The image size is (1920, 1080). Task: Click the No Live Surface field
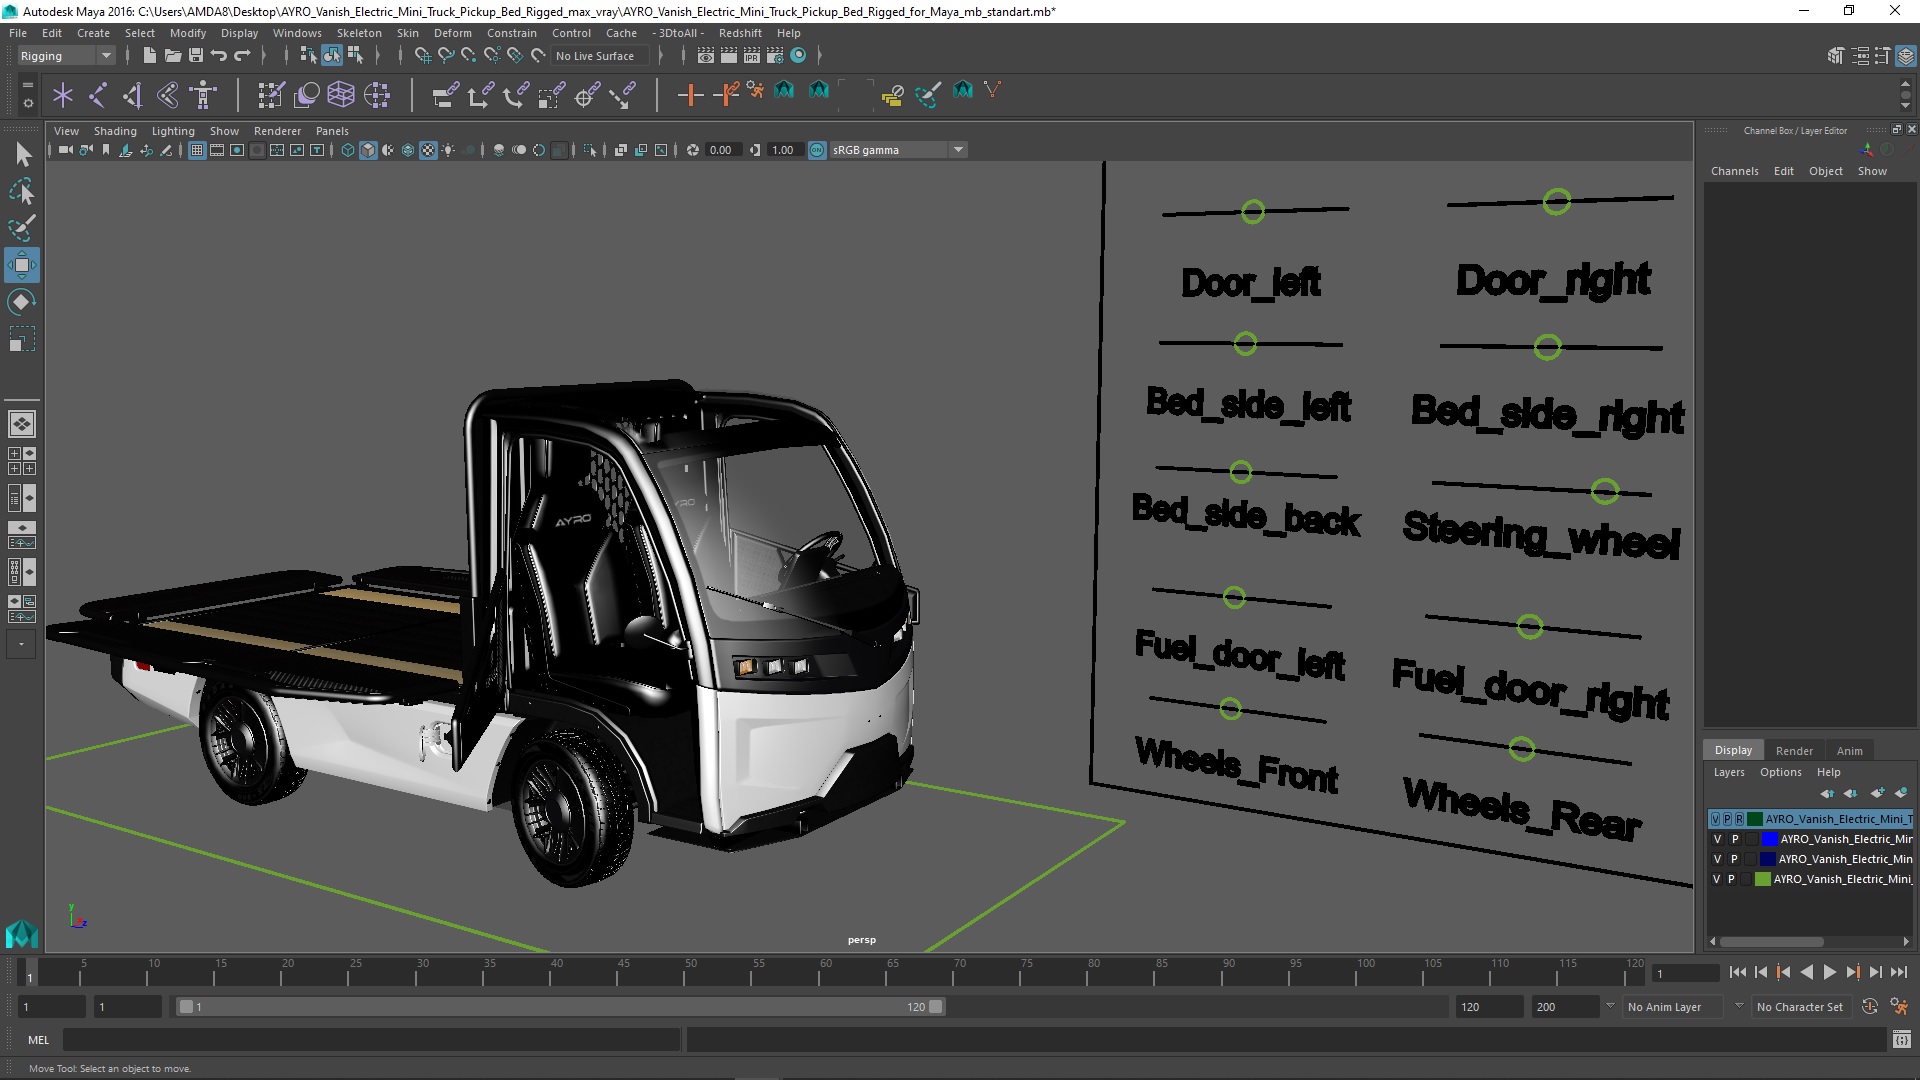600,56
